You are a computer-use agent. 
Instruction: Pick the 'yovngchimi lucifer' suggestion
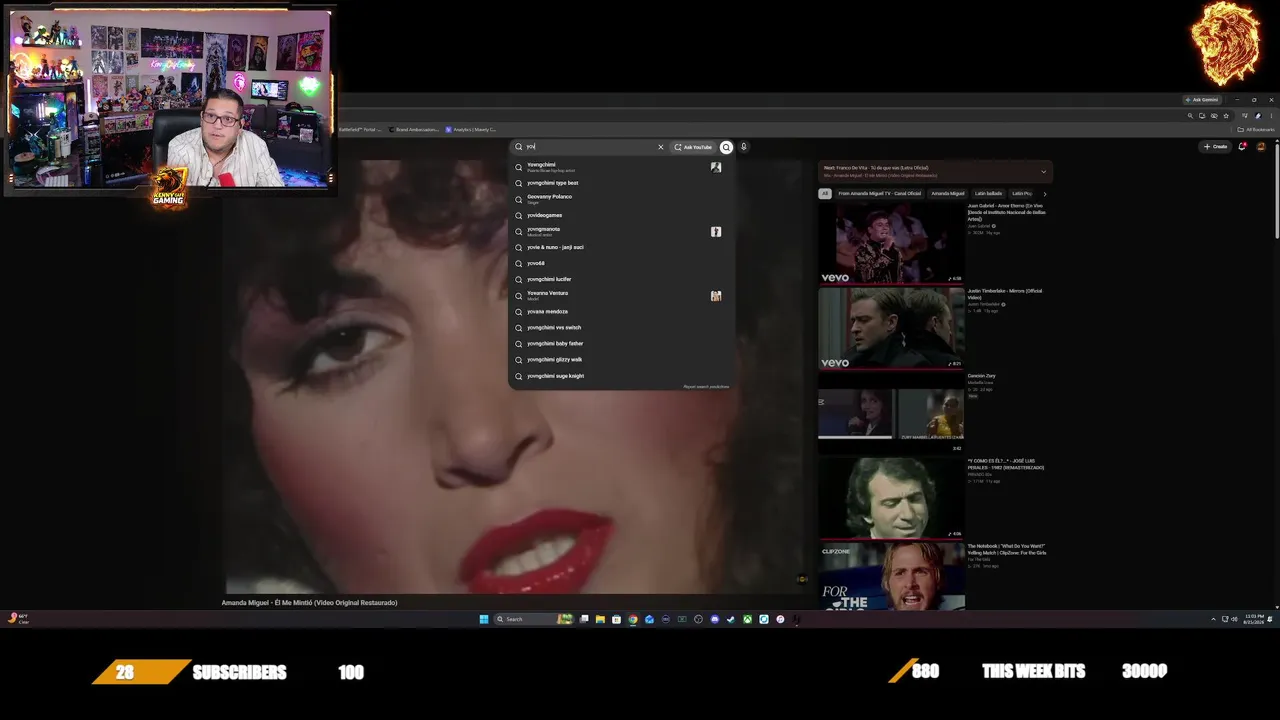pos(622,279)
